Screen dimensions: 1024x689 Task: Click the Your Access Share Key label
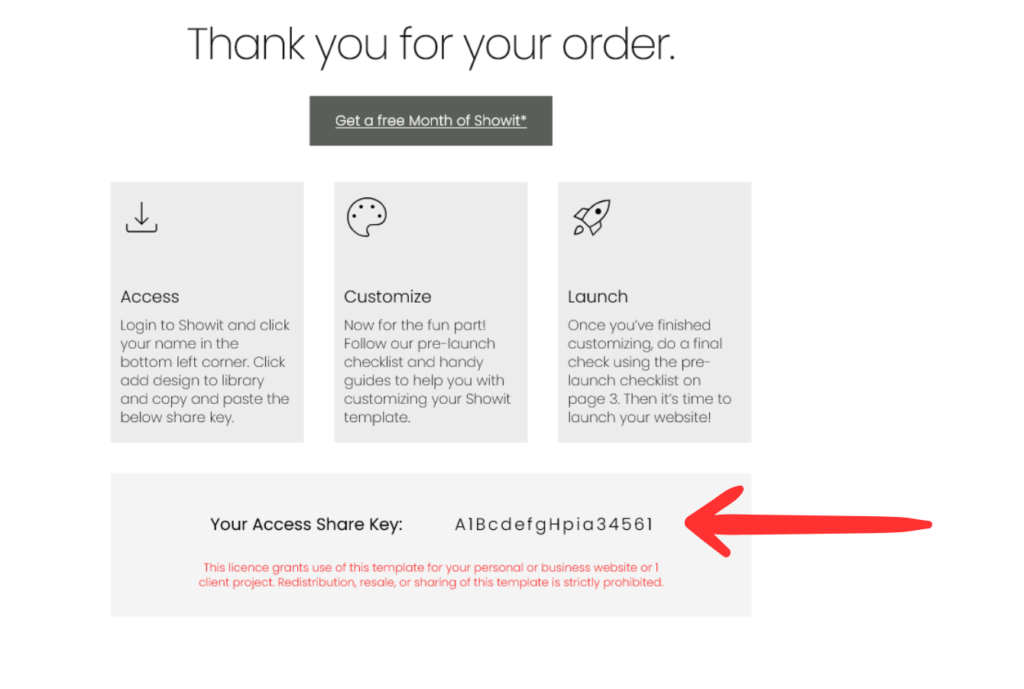[x=306, y=524]
